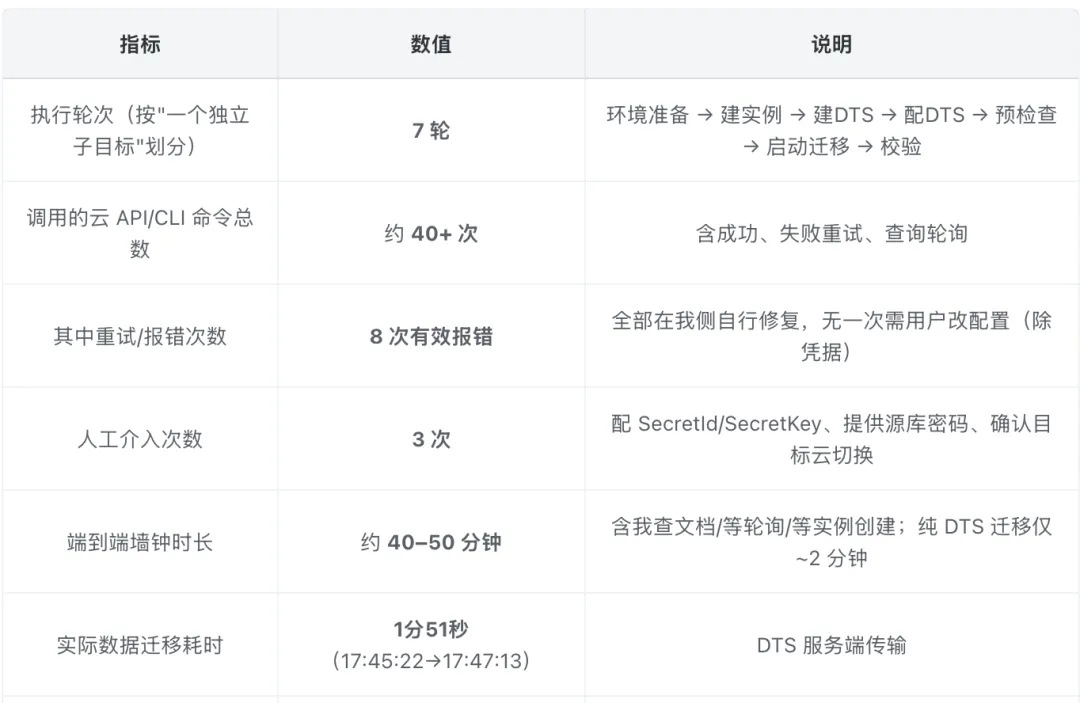Click the 端到端墙钟时长 metric cell
The image size is (1080, 703).
point(140,542)
